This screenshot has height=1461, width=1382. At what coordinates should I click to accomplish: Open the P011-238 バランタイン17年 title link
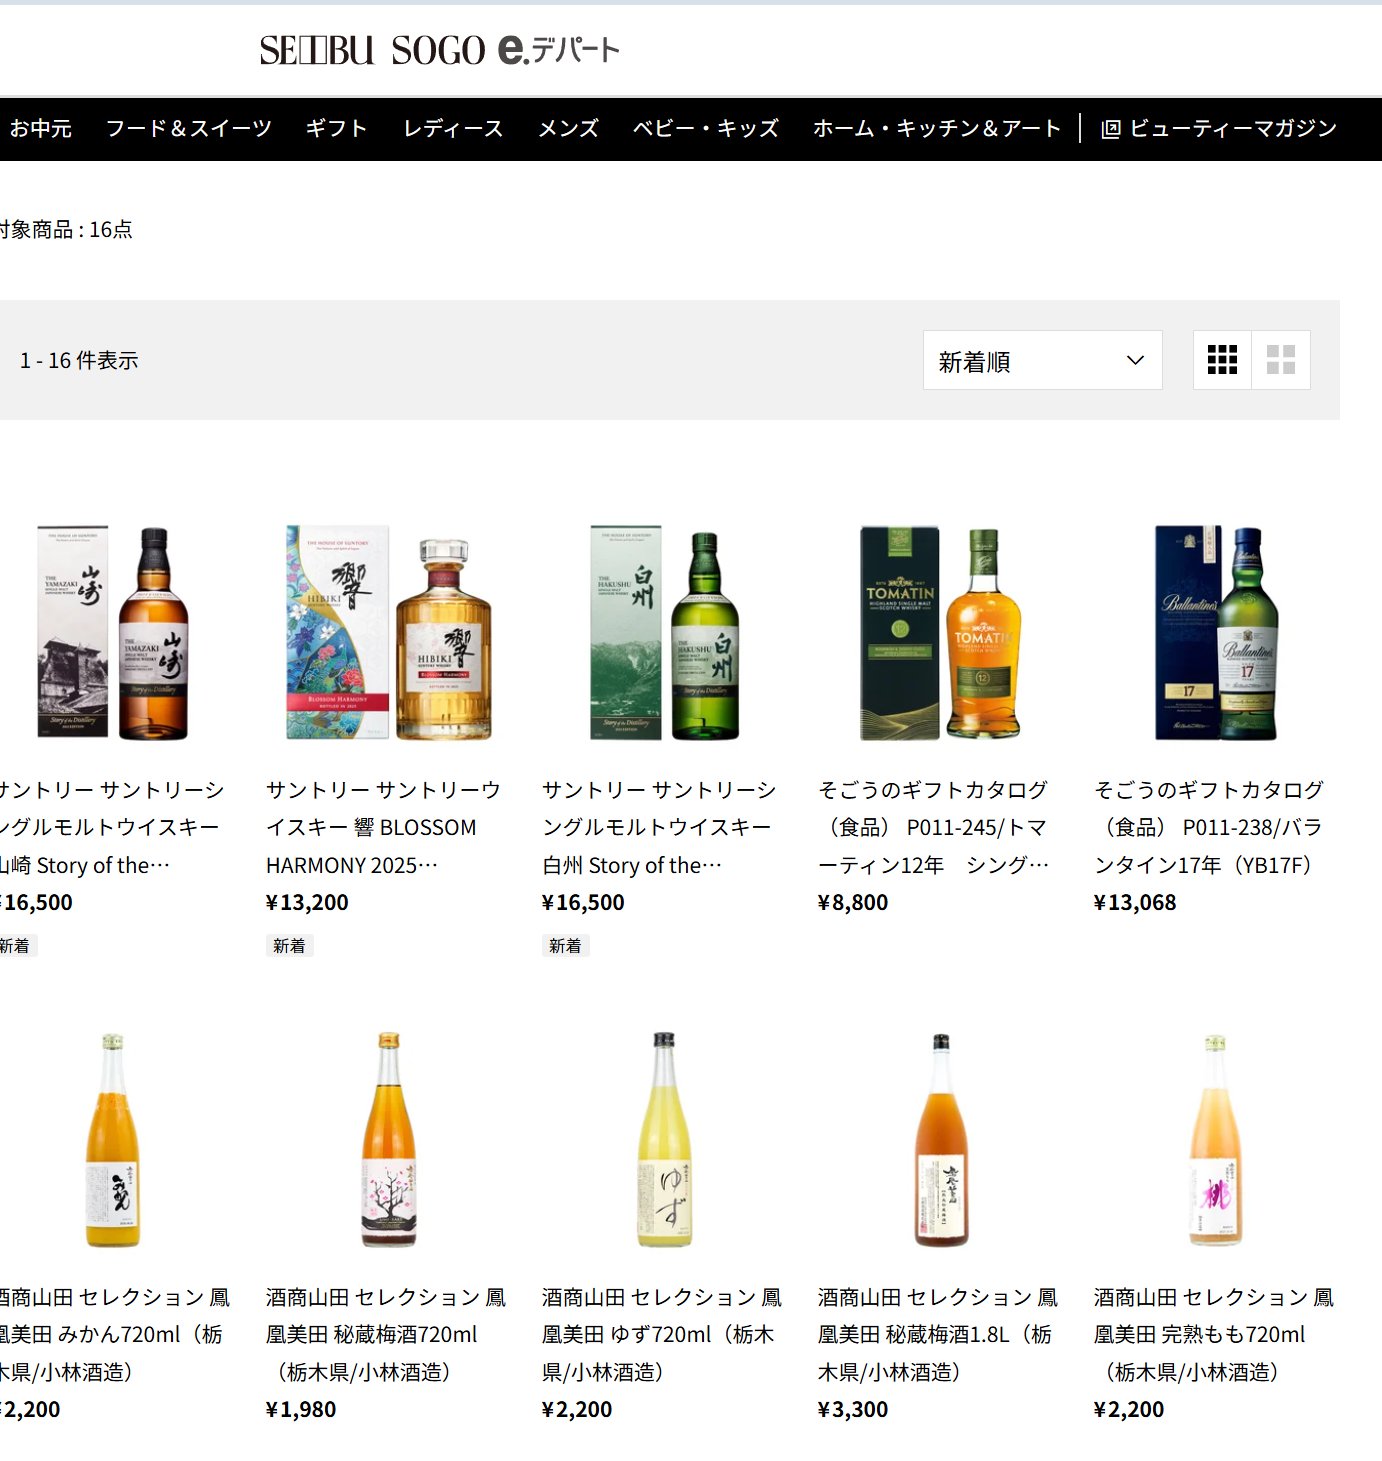coord(1210,827)
